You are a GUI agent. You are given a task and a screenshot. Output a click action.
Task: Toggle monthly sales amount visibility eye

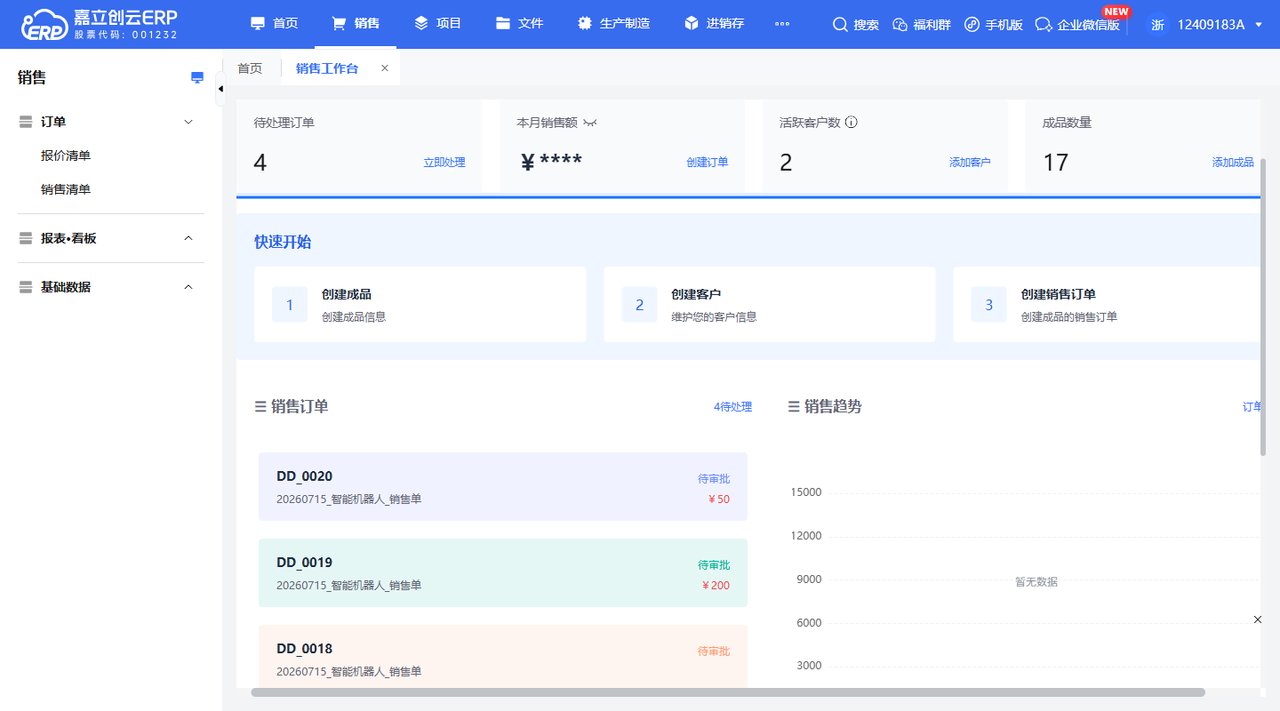590,122
